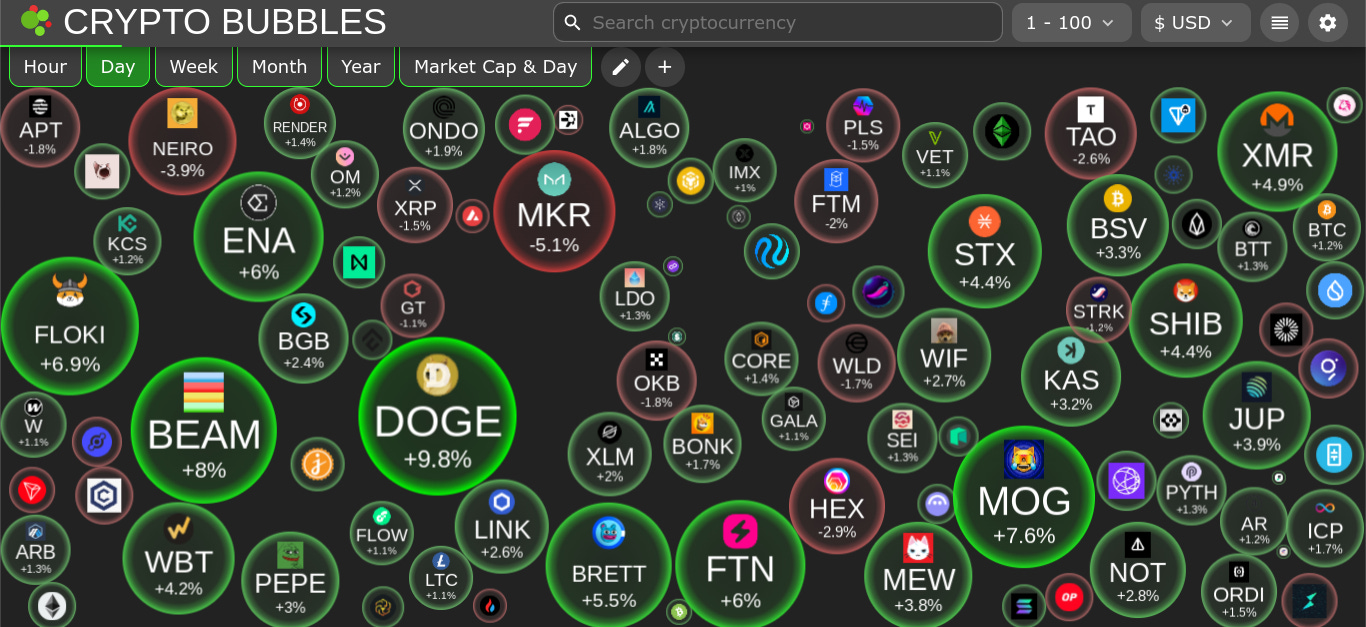
Task: Select the HEX bubble
Action: 837,506
